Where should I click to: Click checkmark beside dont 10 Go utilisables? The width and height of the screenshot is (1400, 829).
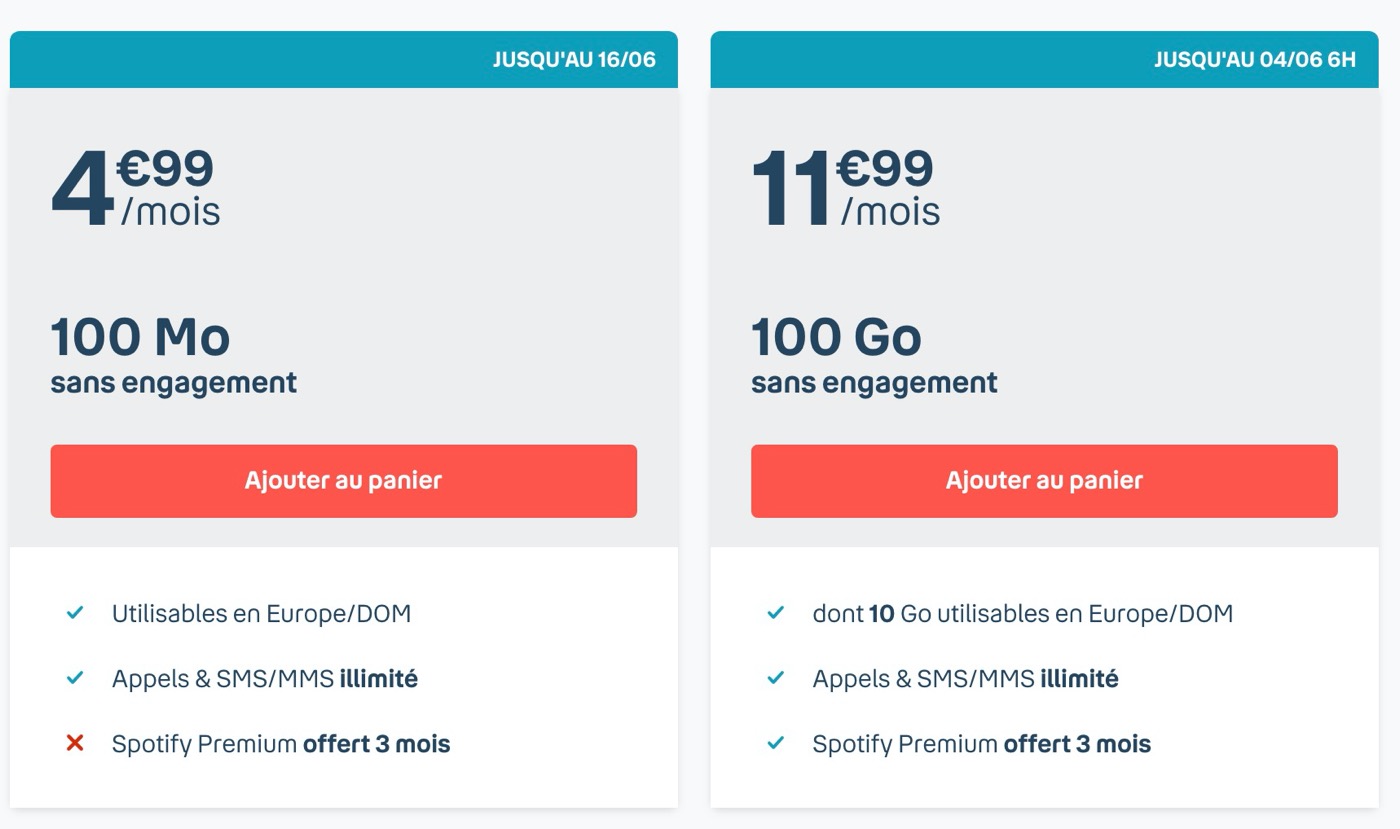point(776,613)
